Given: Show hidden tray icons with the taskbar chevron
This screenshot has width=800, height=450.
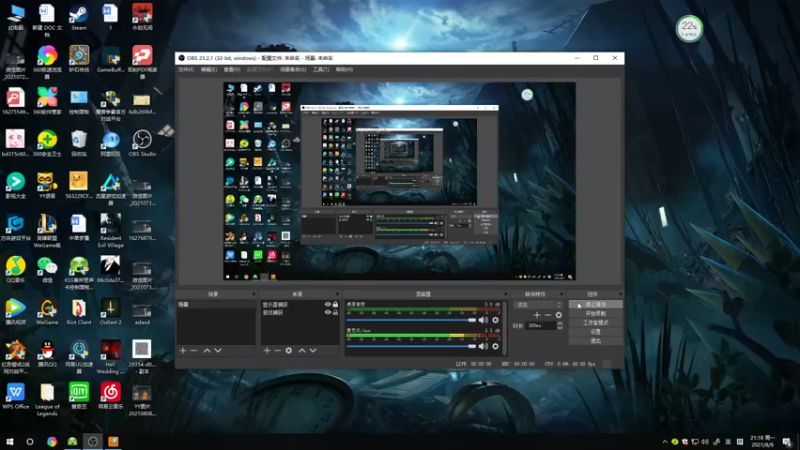Looking at the screenshot, I should click(x=665, y=442).
